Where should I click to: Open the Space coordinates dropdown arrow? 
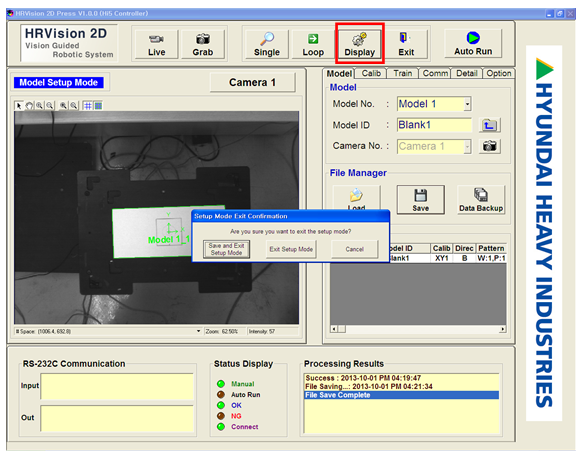click(x=199, y=331)
